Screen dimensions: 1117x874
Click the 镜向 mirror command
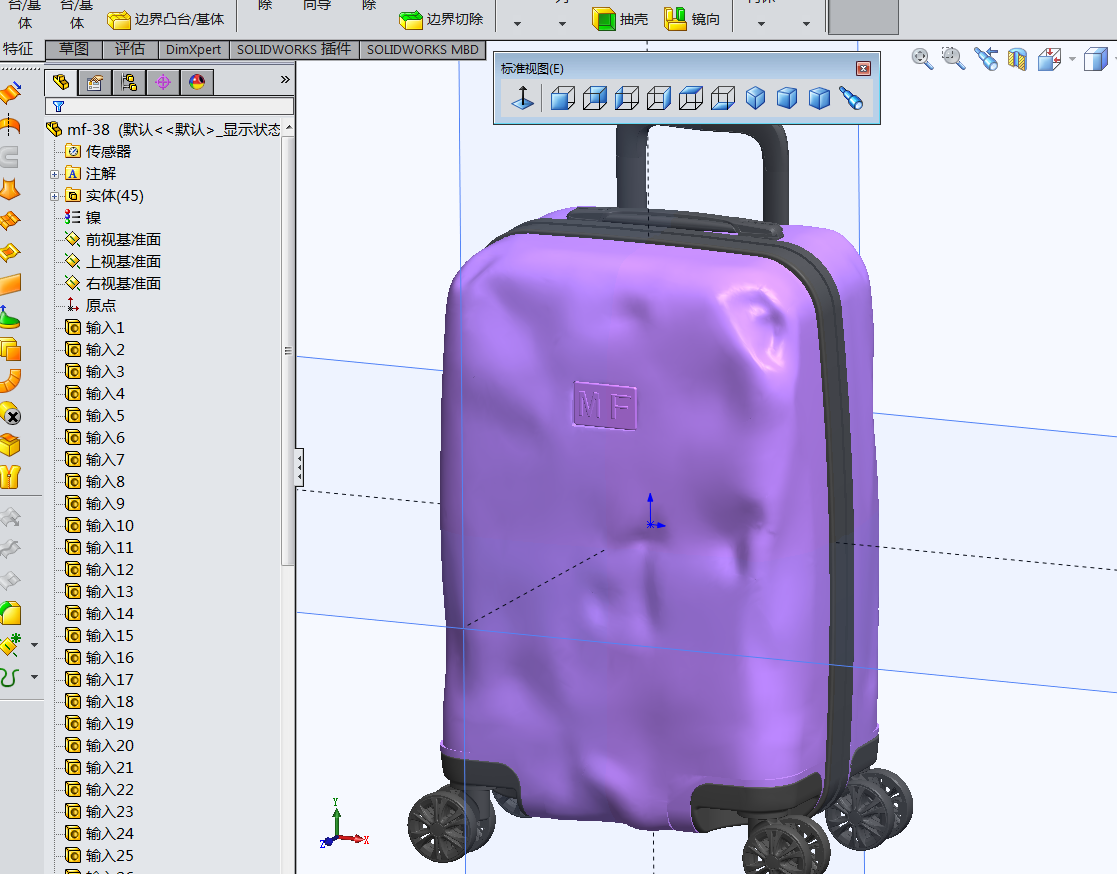692,19
